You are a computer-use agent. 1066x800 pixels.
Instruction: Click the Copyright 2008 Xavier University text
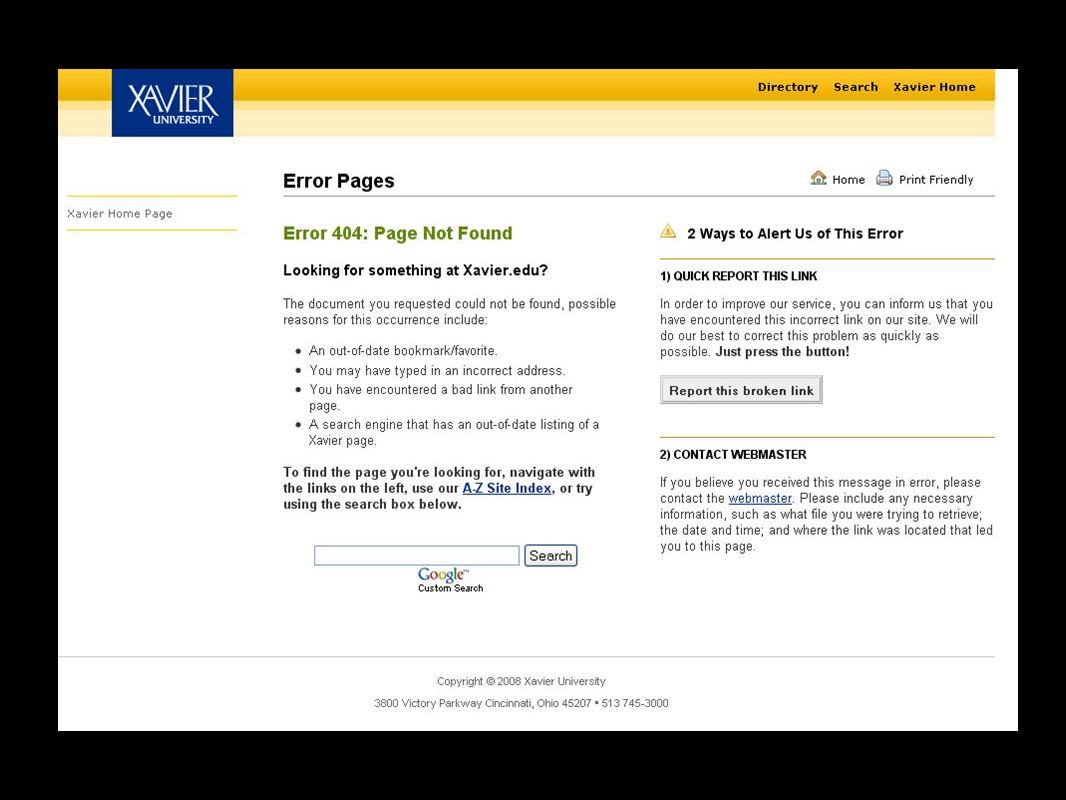pyautogui.click(x=521, y=681)
